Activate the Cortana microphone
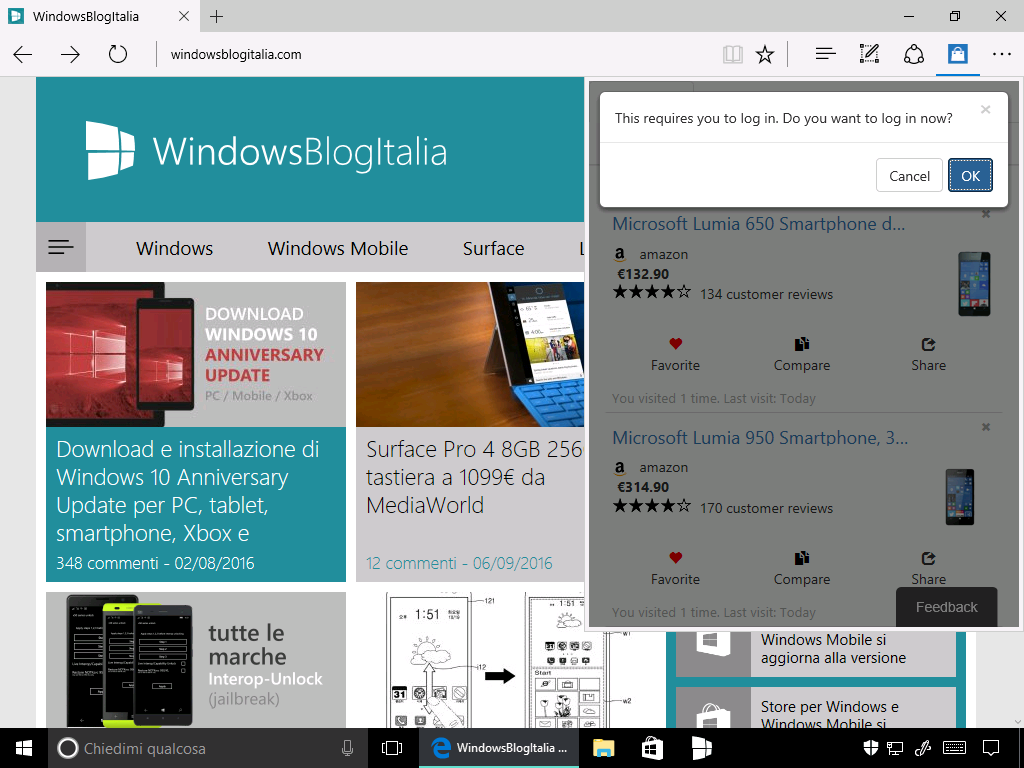1024x768 pixels. [x=347, y=748]
